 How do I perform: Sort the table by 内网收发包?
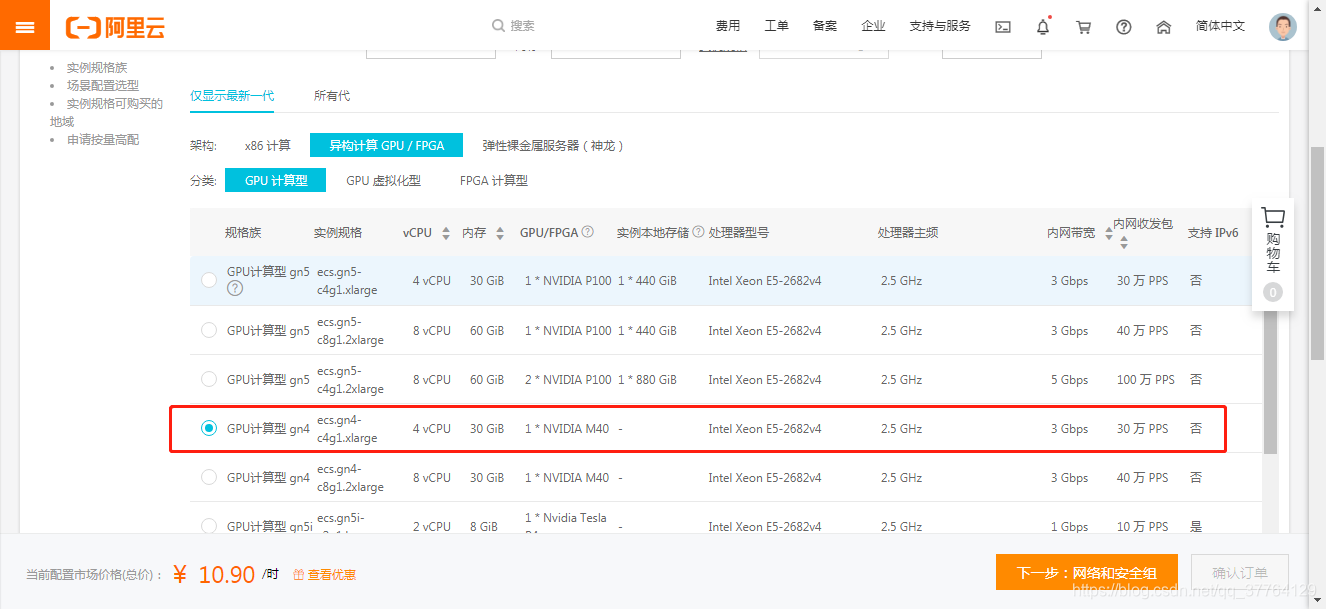pos(1124,242)
